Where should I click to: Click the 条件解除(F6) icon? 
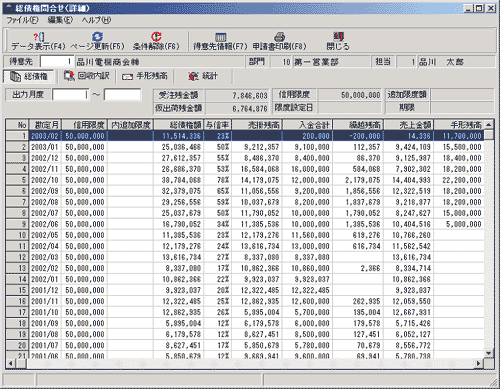156,36
